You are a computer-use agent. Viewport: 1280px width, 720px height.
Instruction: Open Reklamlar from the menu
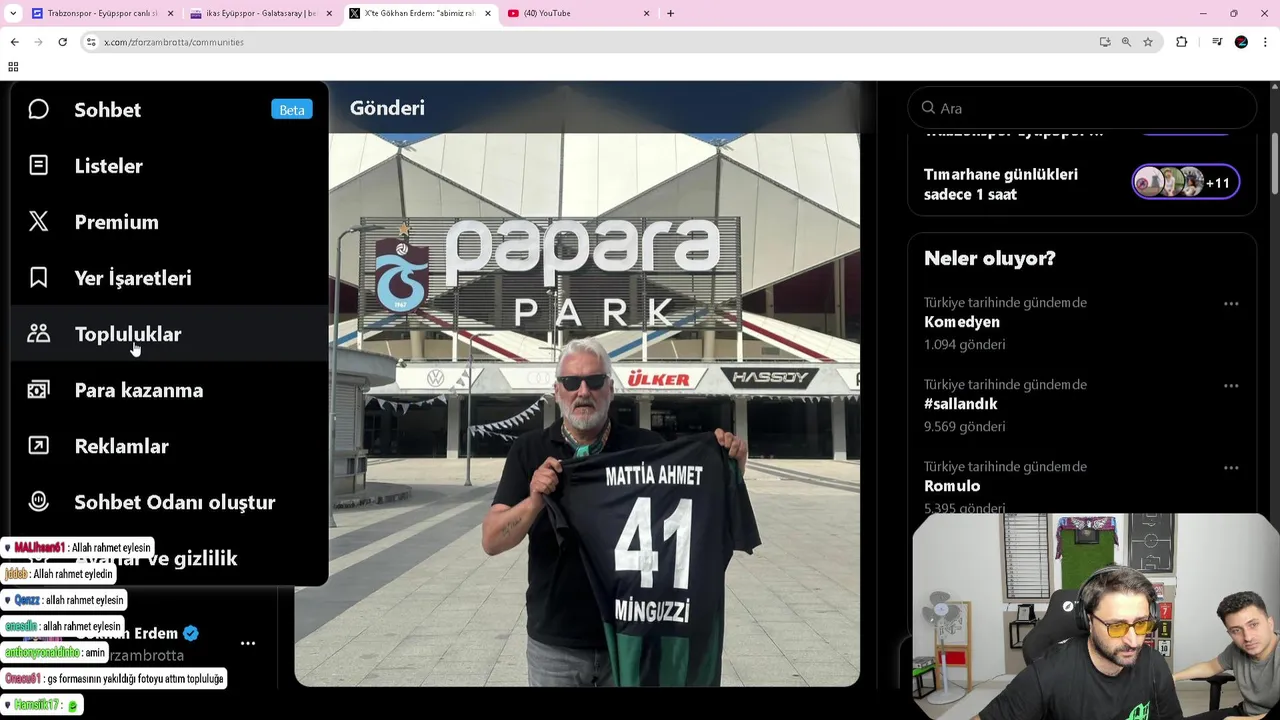coord(170,446)
